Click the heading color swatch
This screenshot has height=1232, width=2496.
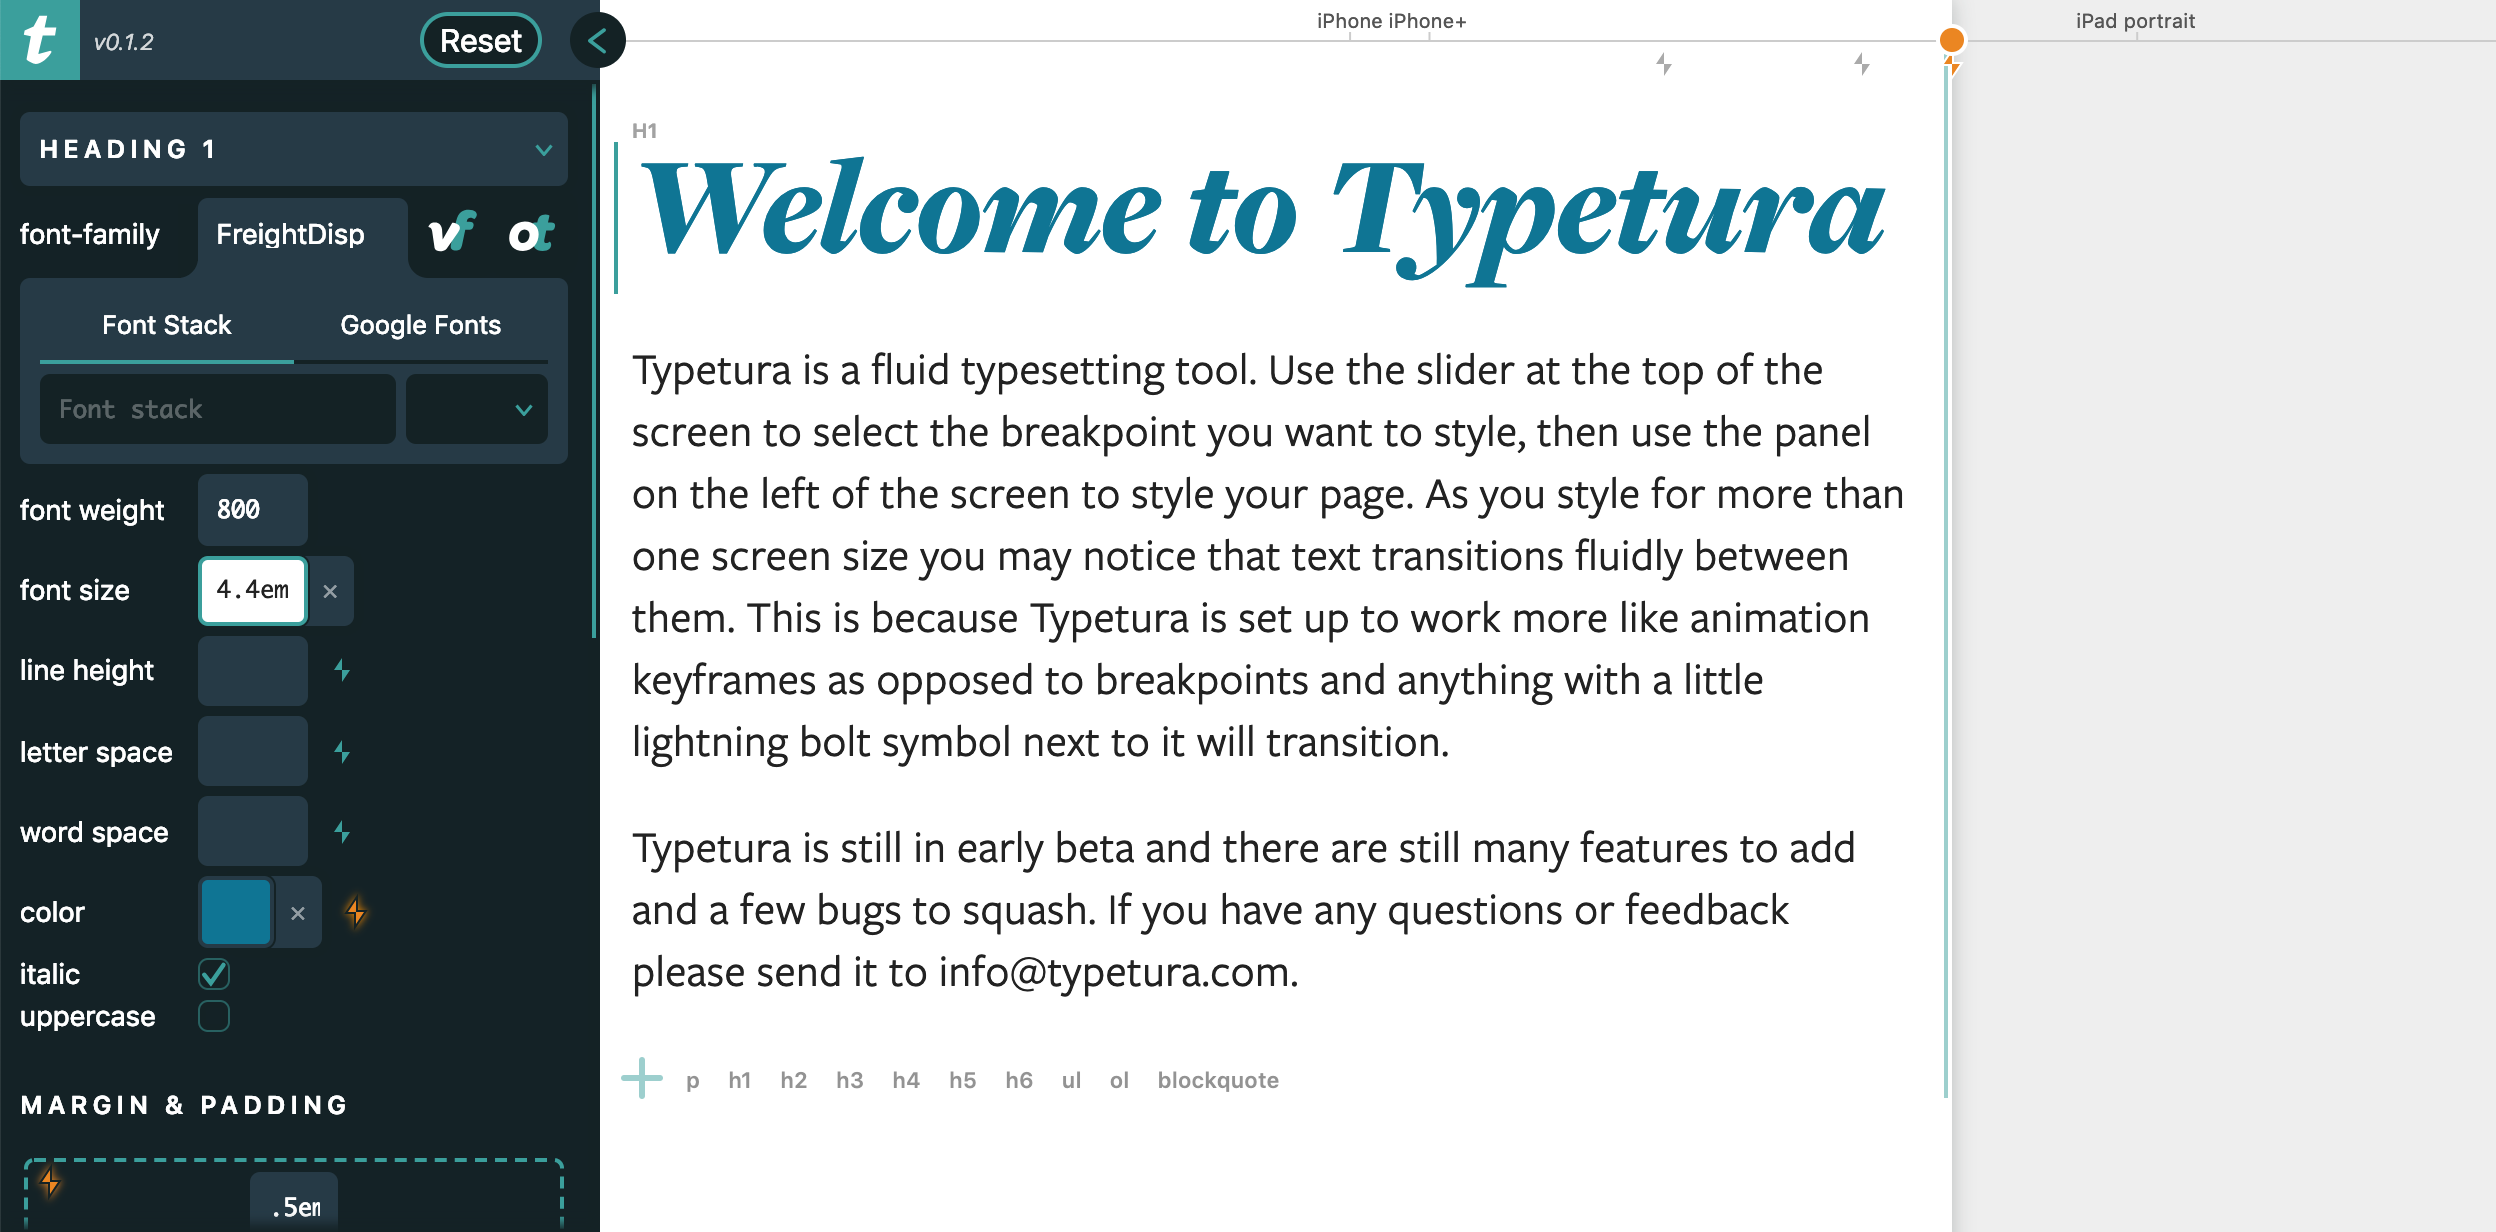pyautogui.click(x=236, y=911)
